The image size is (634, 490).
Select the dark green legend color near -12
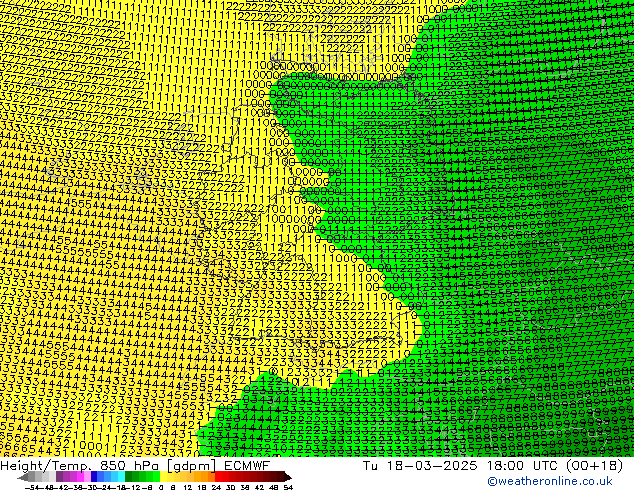[128, 477]
